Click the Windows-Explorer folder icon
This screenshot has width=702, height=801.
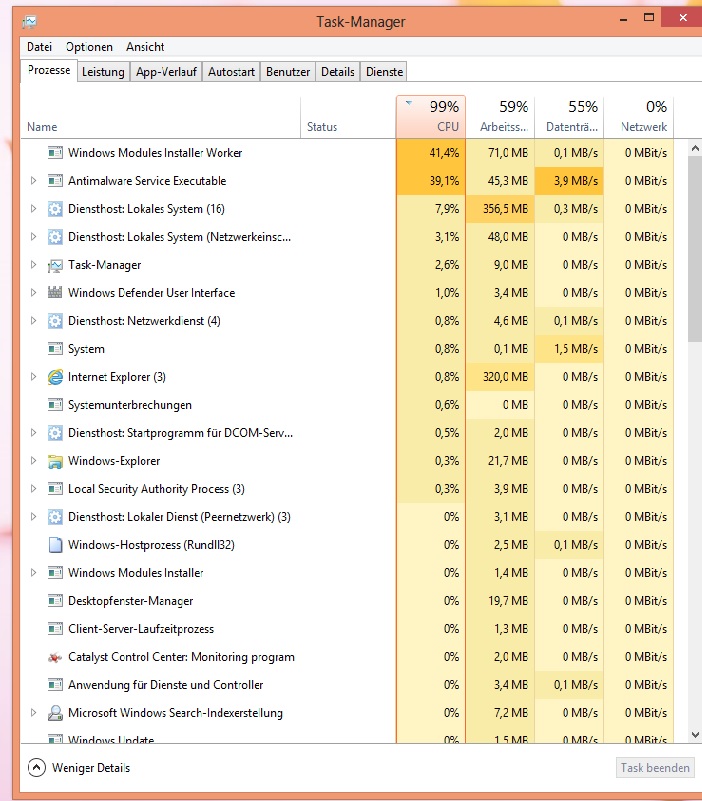[55, 461]
